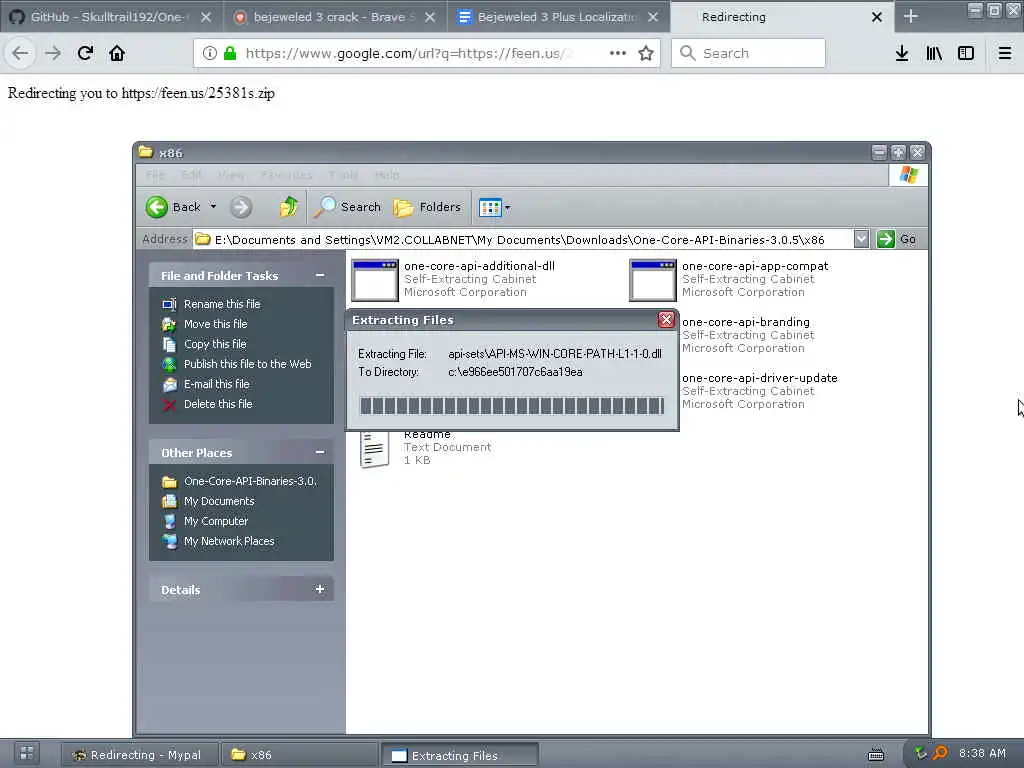The width and height of the screenshot is (1024, 768).
Task: Click the 8:38 AM taskbar clock
Action: 982,753
